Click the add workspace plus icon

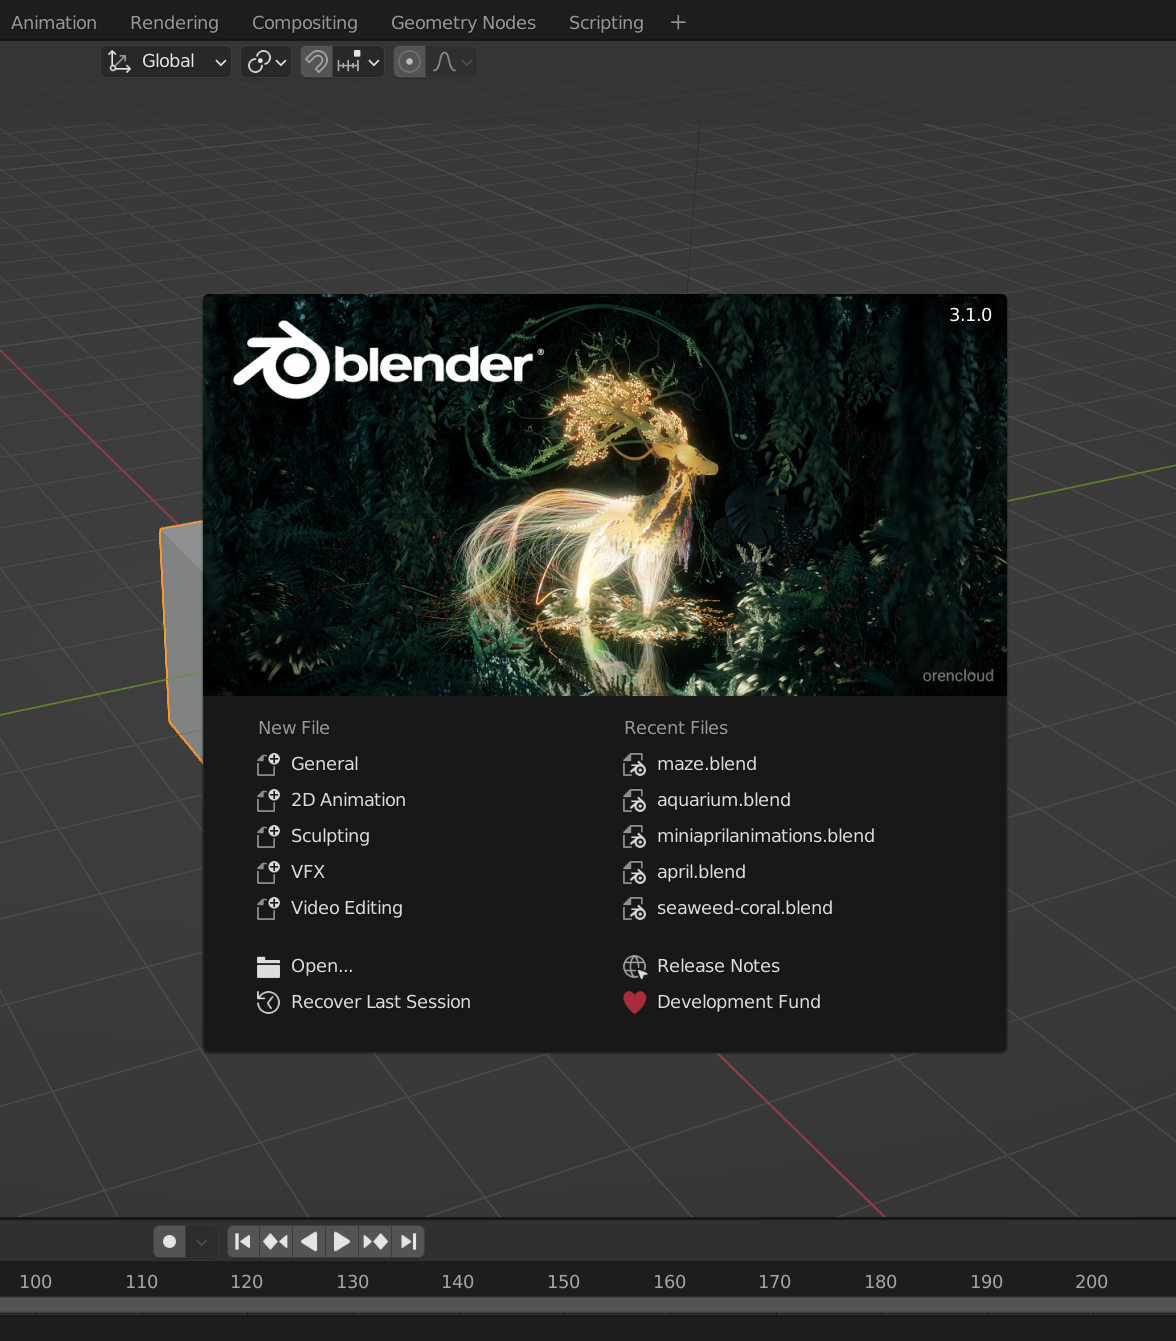[678, 22]
